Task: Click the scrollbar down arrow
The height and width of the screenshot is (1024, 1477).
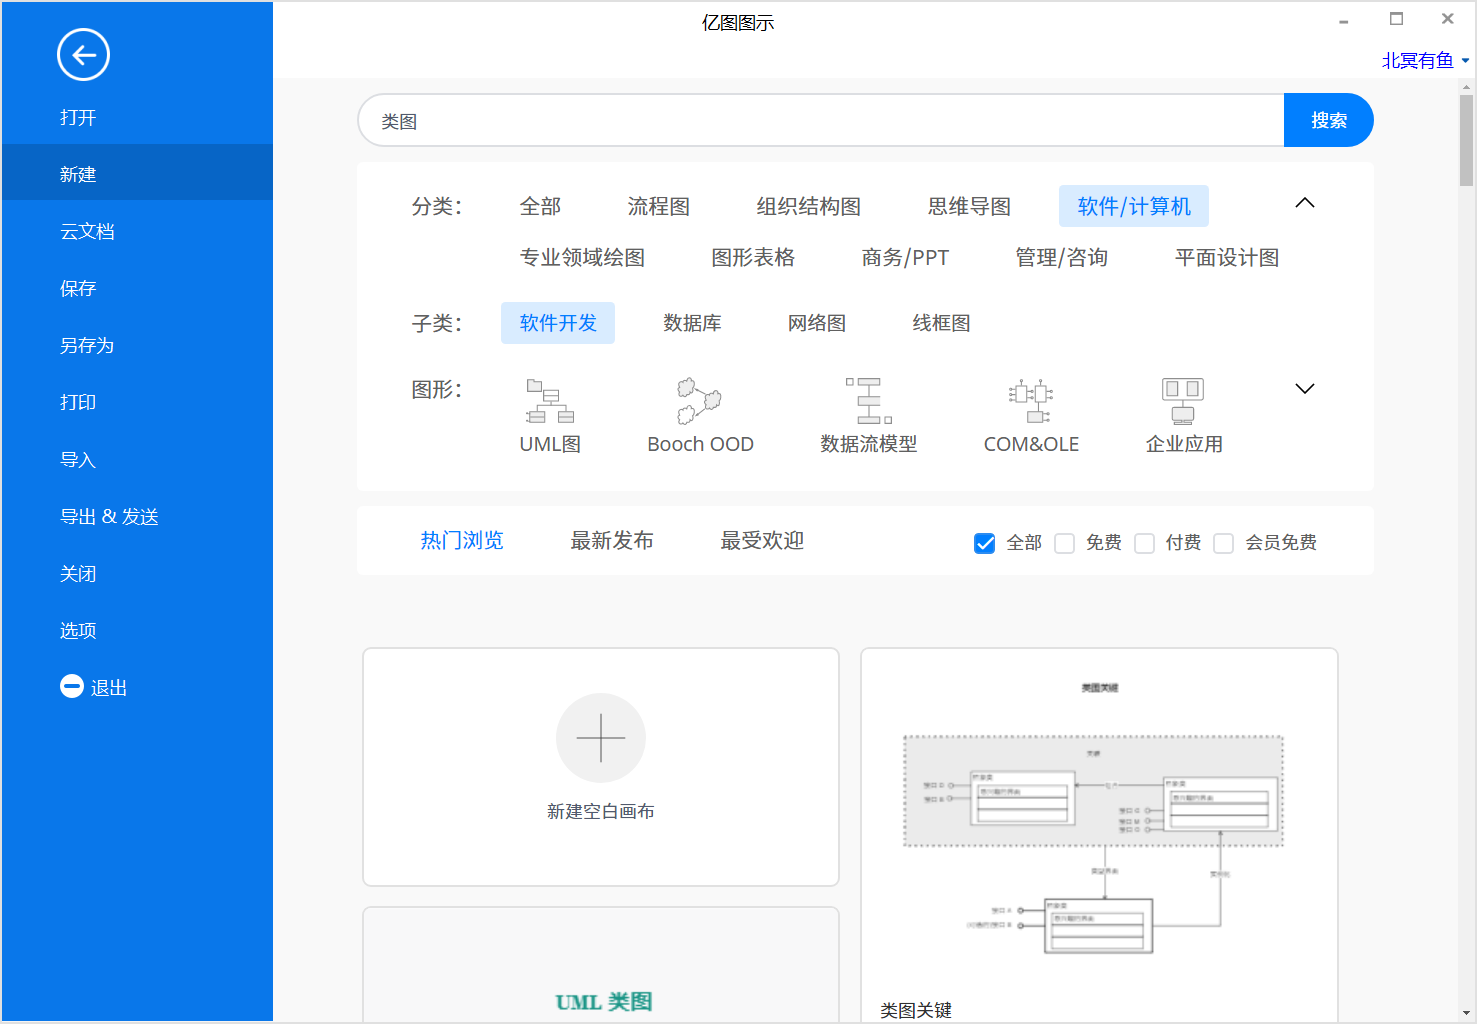Action: (1466, 1013)
